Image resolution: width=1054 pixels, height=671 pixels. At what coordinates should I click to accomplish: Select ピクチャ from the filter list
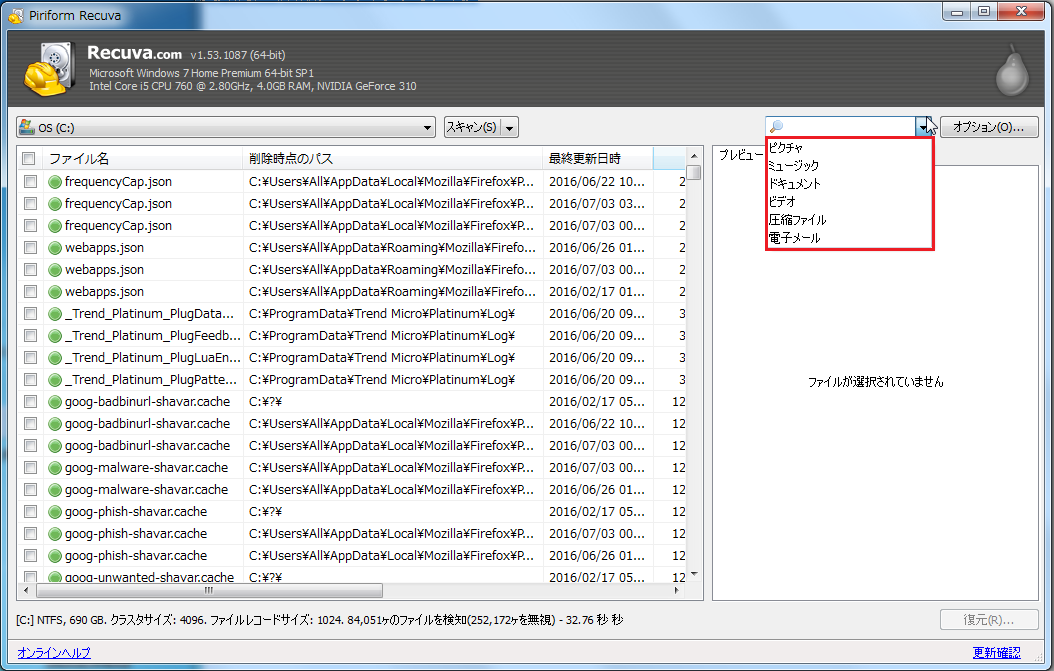point(850,147)
